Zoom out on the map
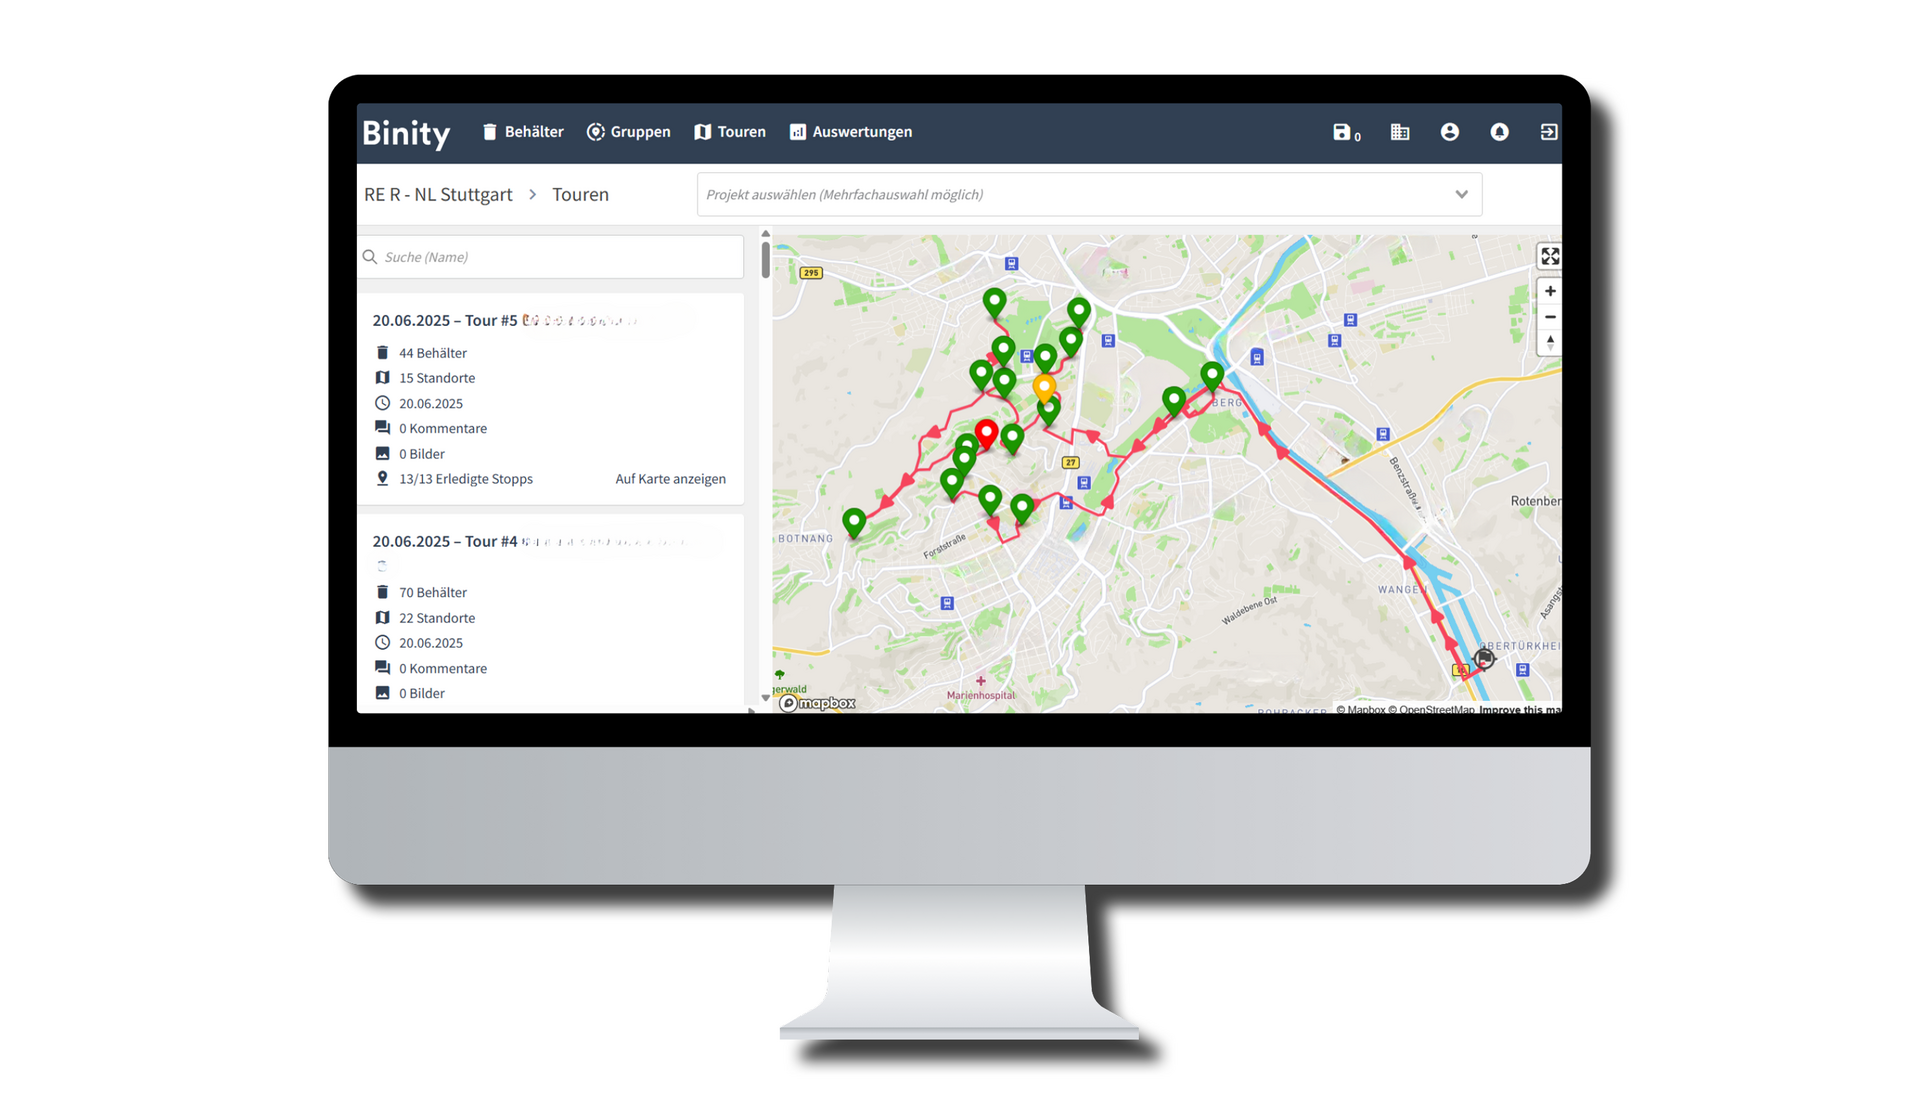Image resolution: width=1920 pixels, height=1116 pixels. pyautogui.click(x=1549, y=317)
